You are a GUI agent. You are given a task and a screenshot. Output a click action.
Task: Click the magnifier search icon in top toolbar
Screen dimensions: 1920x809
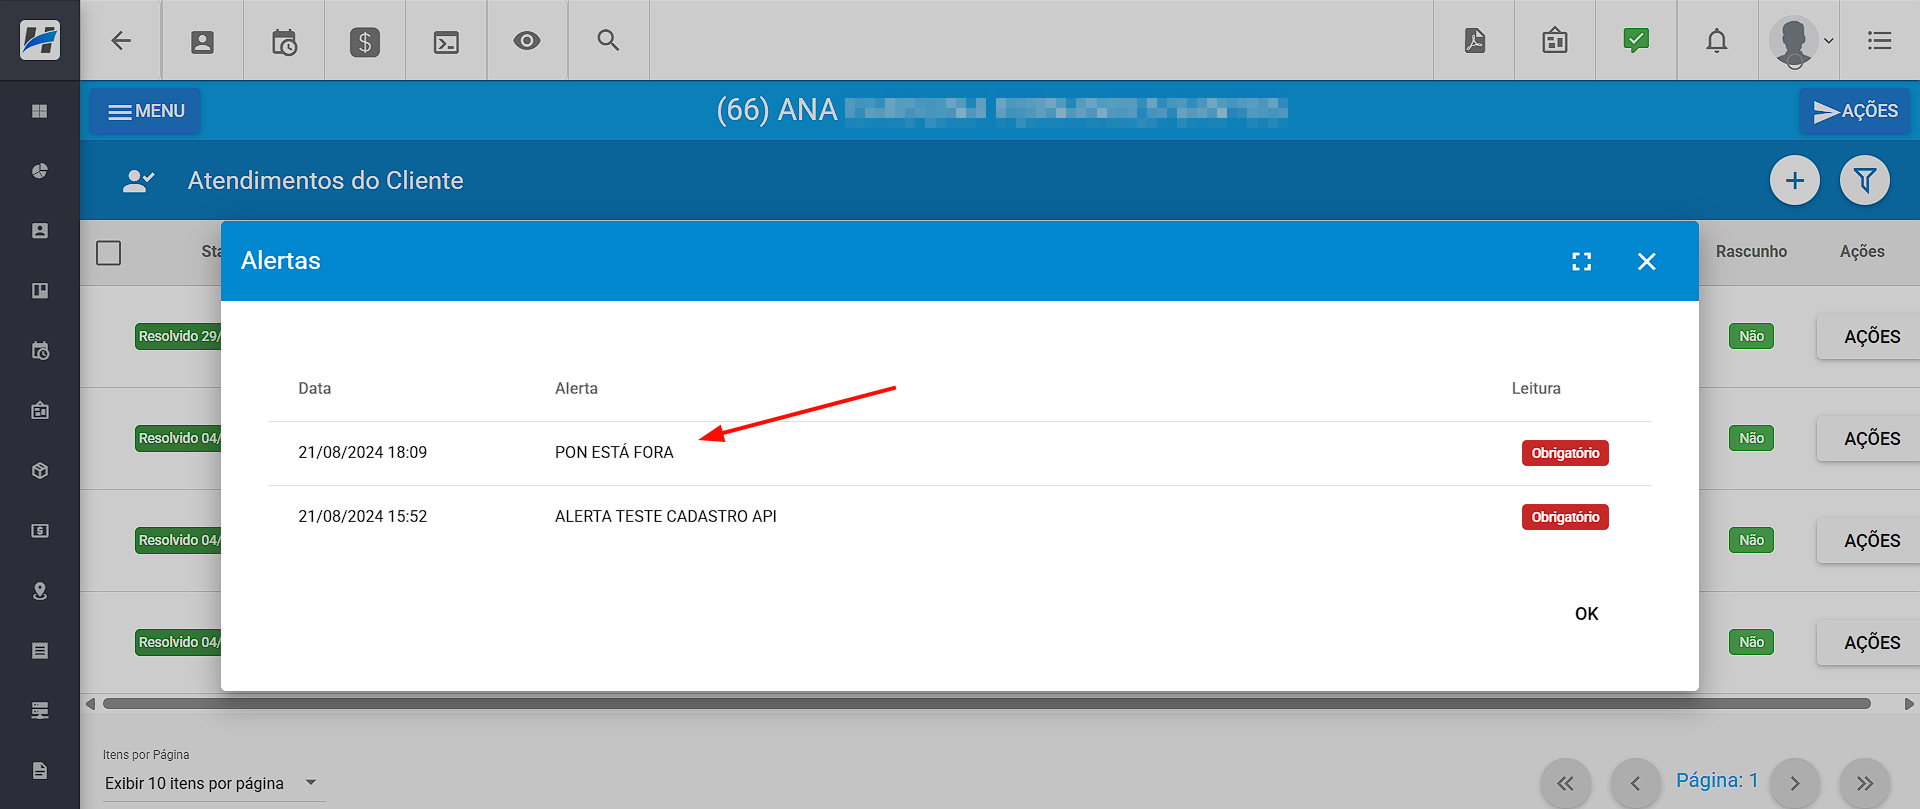(608, 40)
